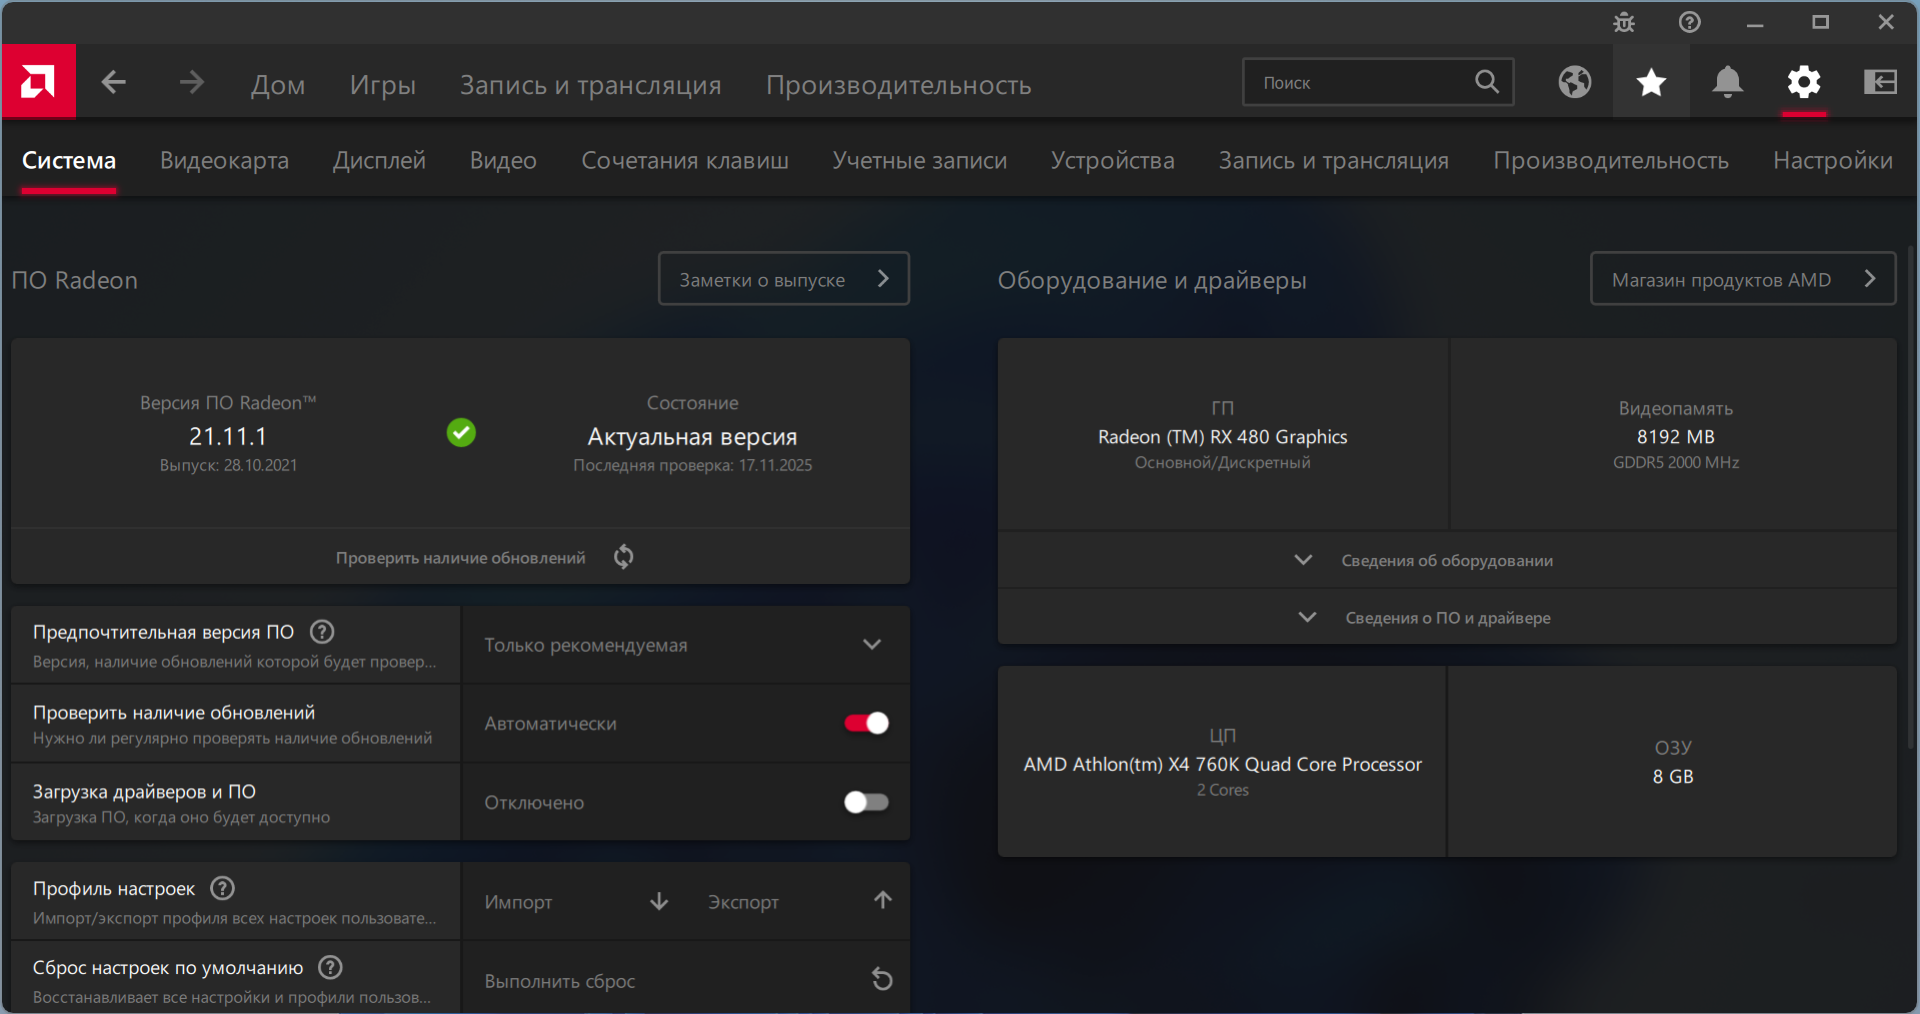Image resolution: width=1920 pixels, height=1014 pixels.
Task: Switch to settings Запись и трансляция tab
Action: [x=1334, y=160]
